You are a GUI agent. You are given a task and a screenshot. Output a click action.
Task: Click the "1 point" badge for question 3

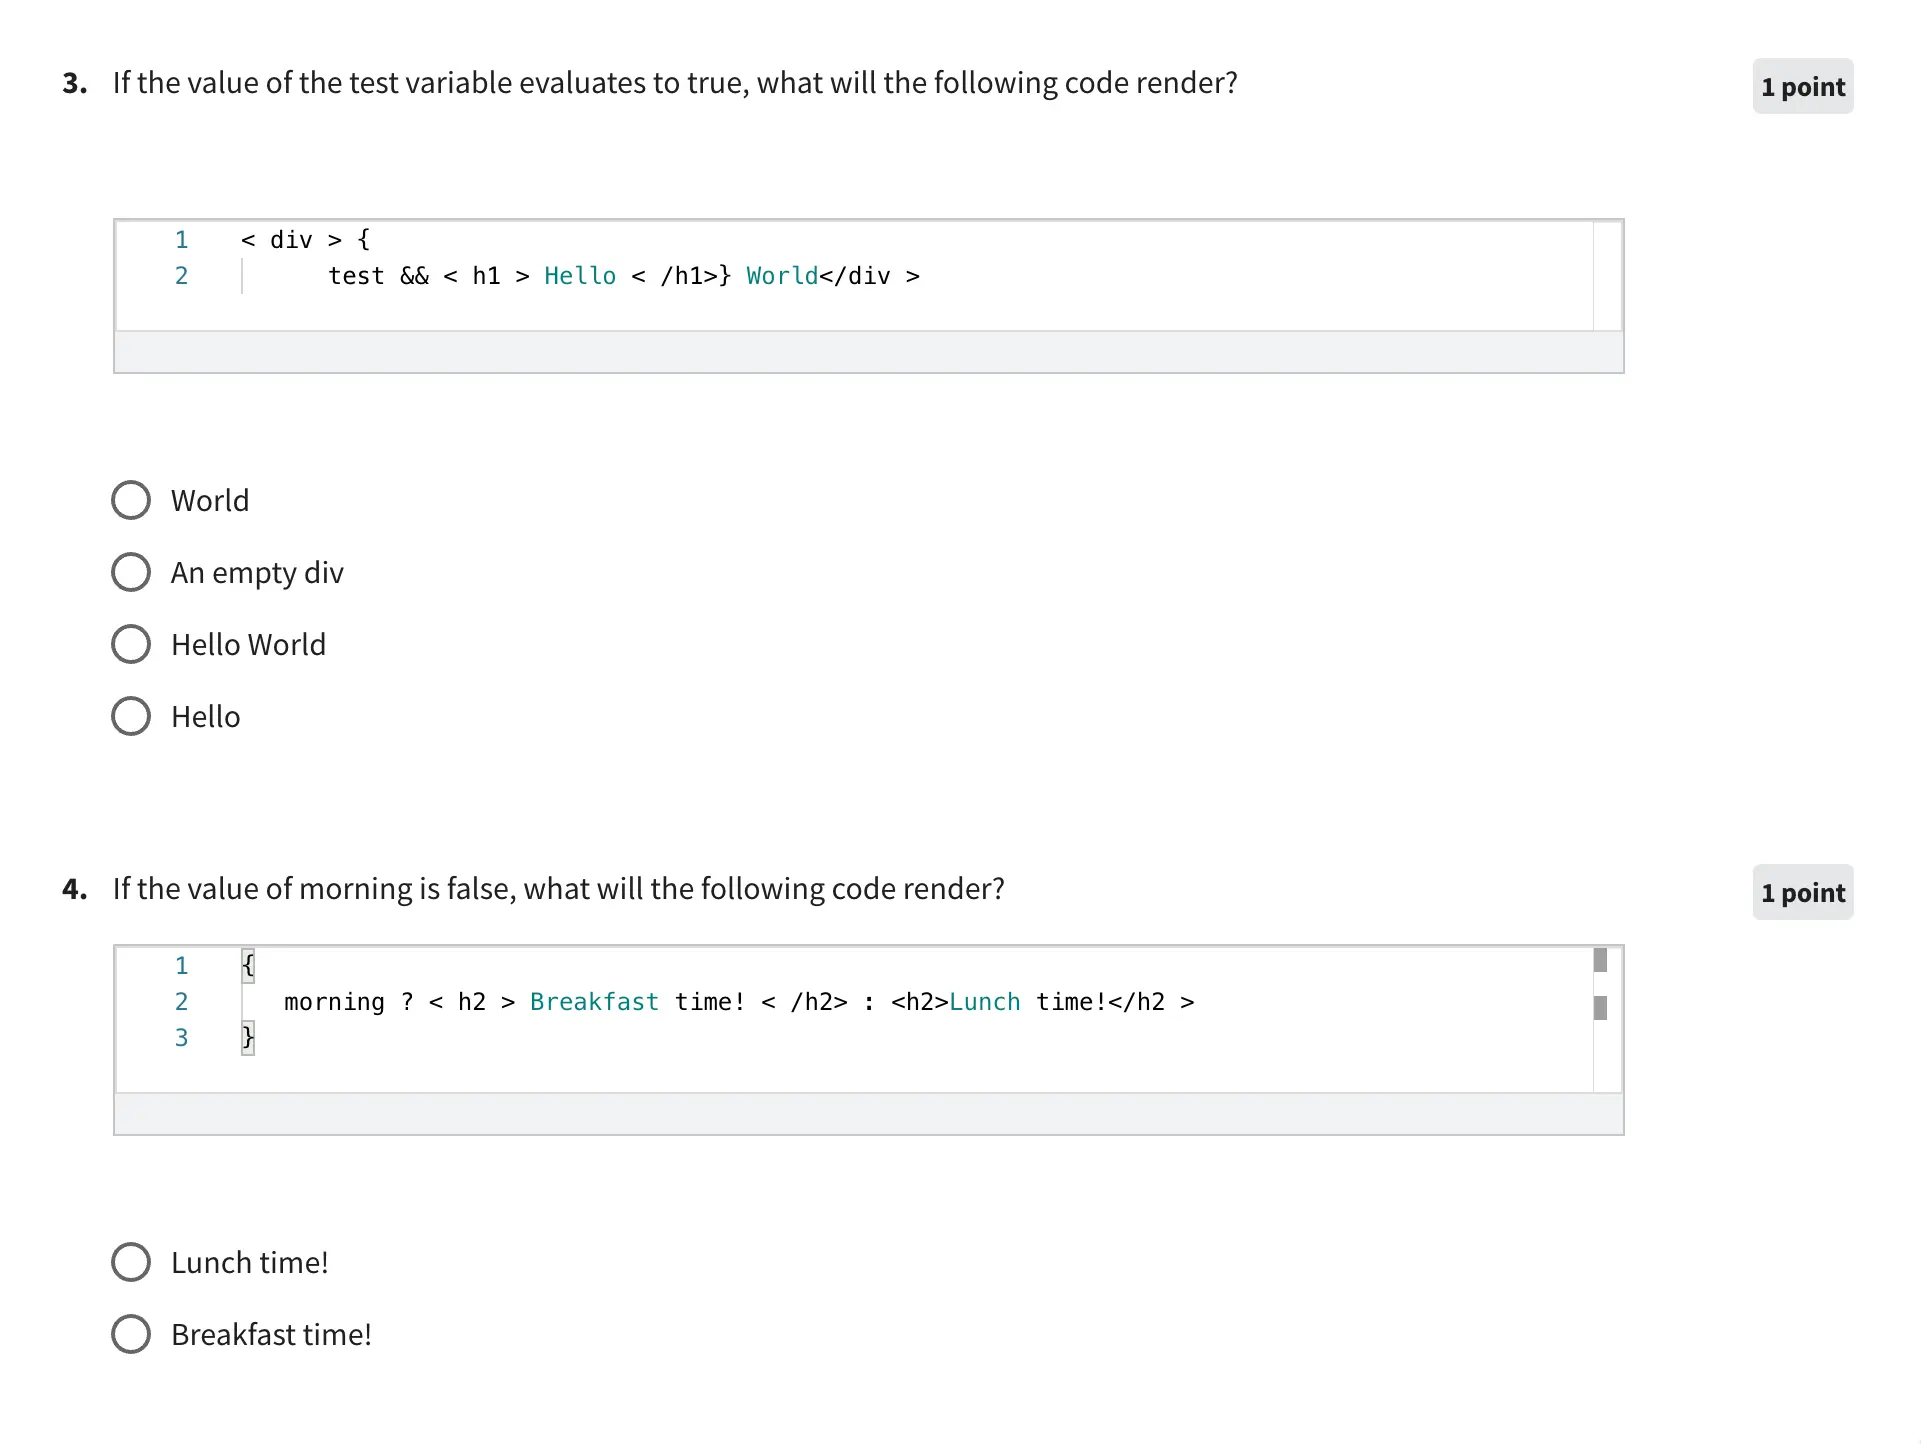pos(1802,87)
